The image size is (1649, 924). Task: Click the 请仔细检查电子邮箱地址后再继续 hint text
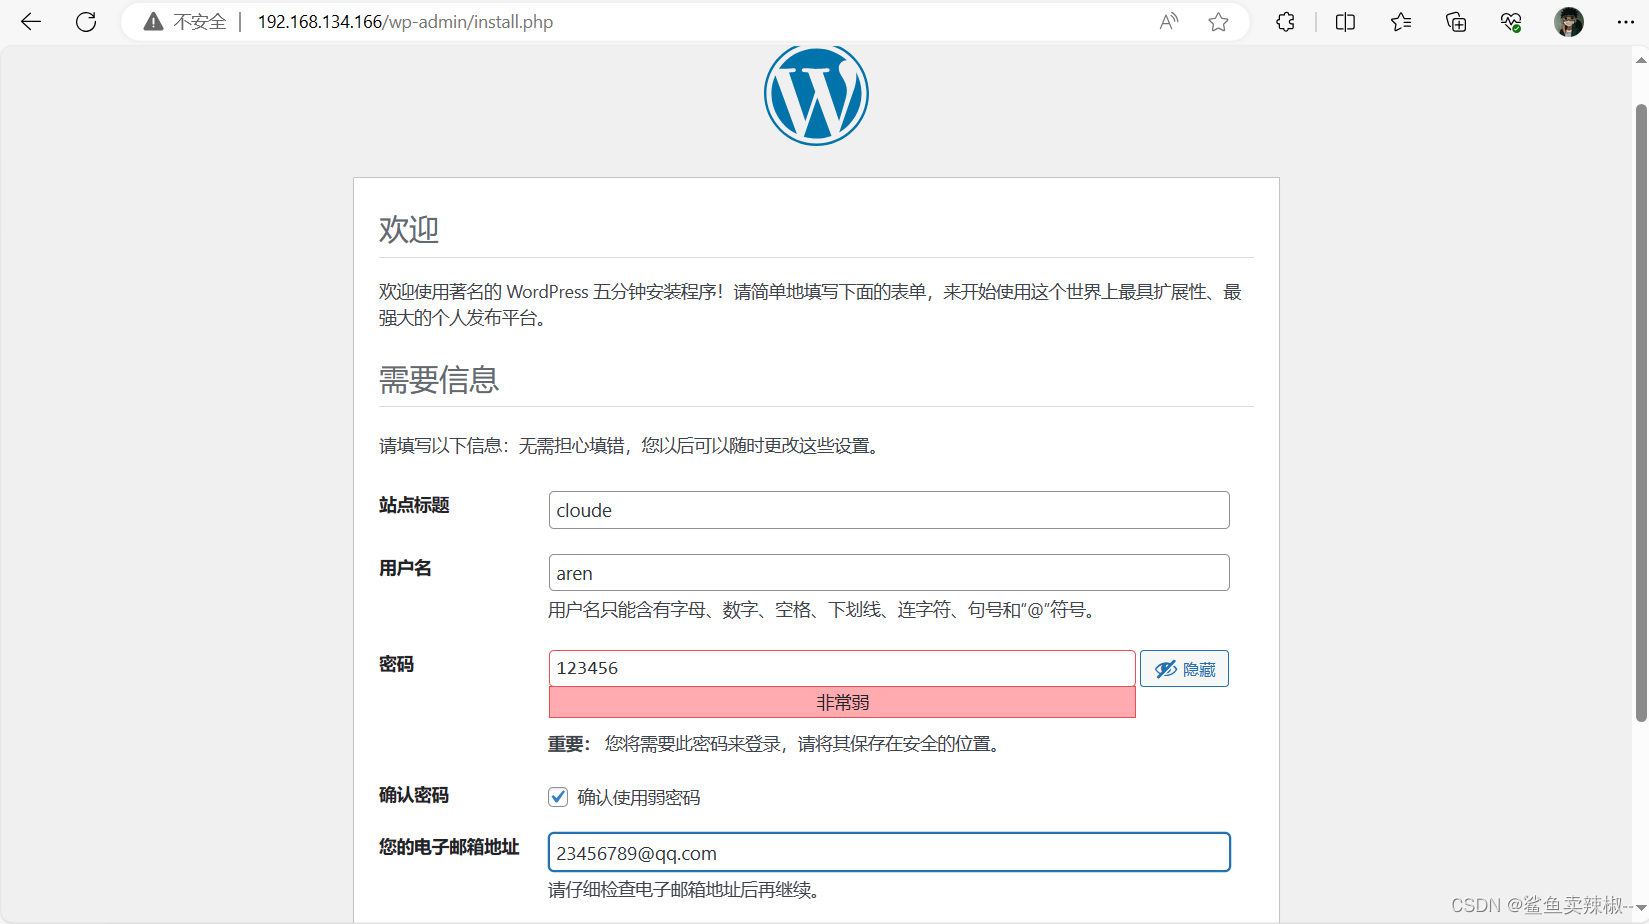pos(684,889)
